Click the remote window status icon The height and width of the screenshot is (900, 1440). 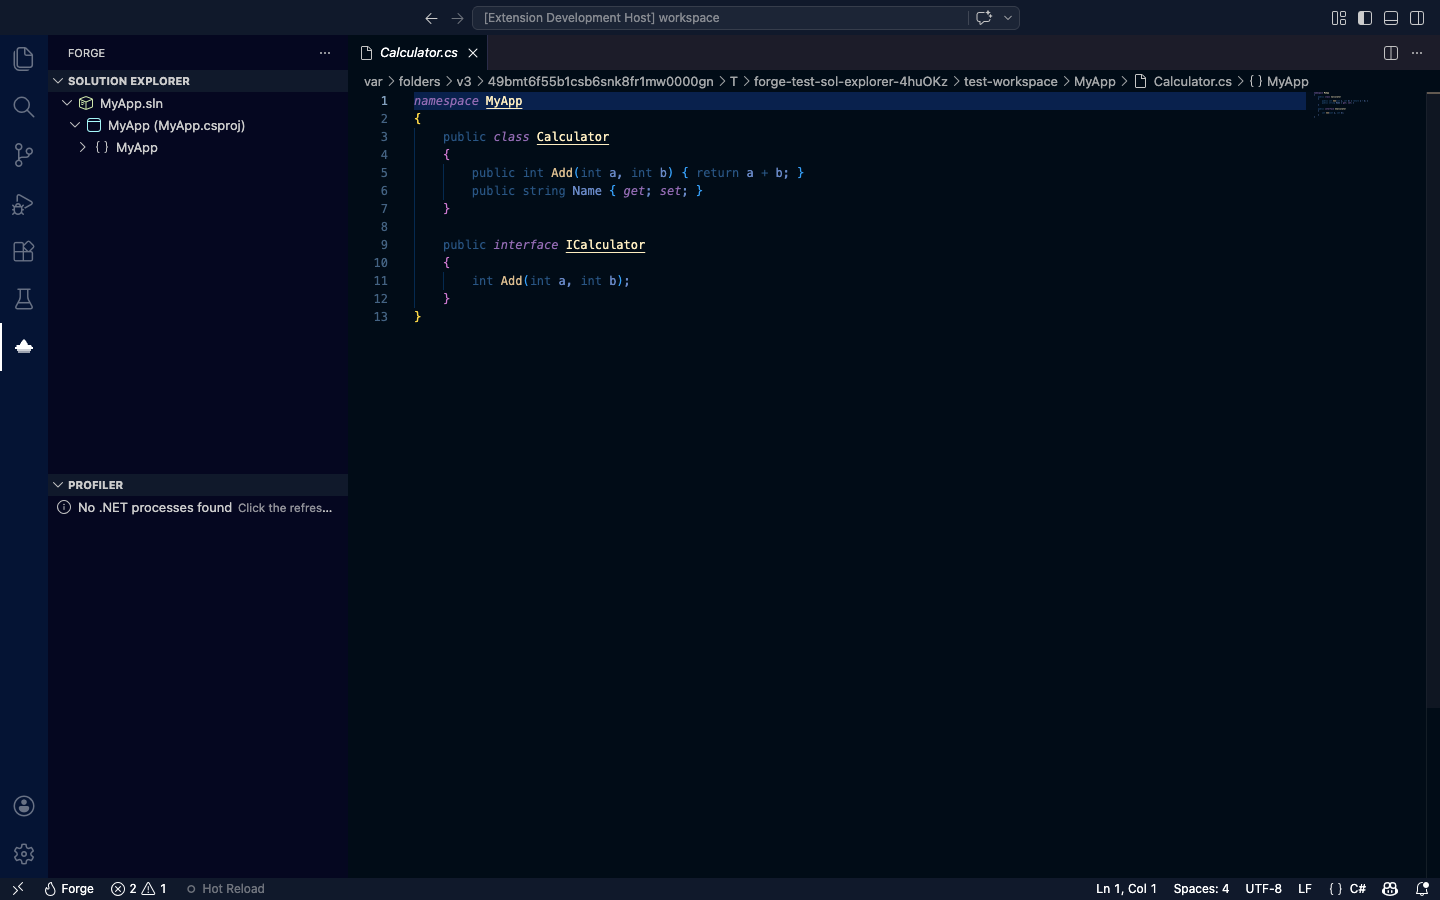click(x=17, y=888)
